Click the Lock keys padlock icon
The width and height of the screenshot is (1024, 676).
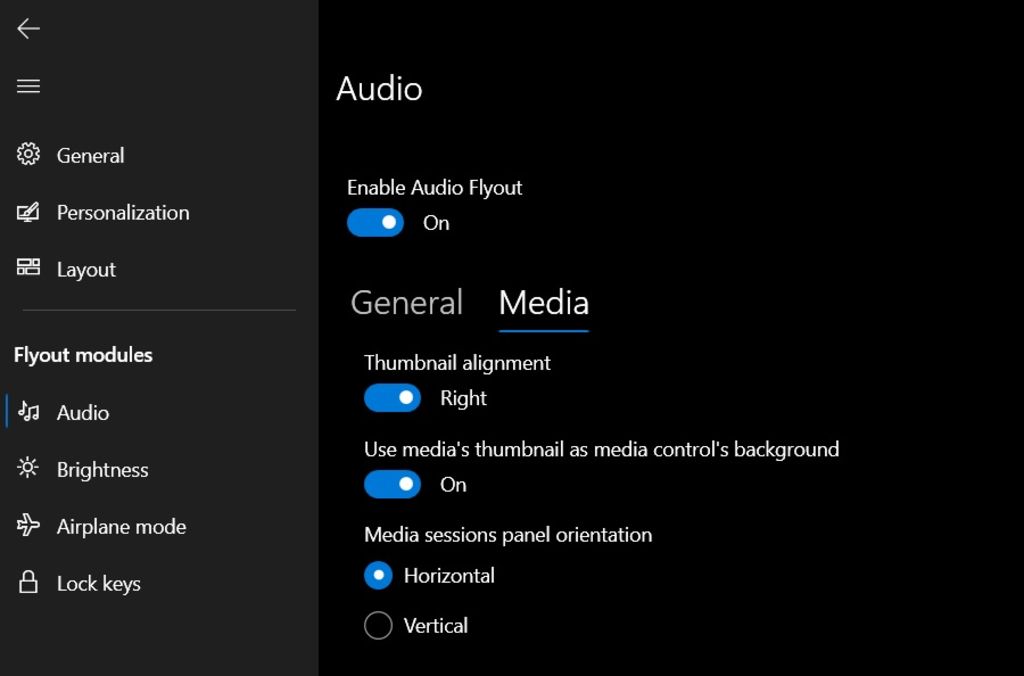(28, 583)
